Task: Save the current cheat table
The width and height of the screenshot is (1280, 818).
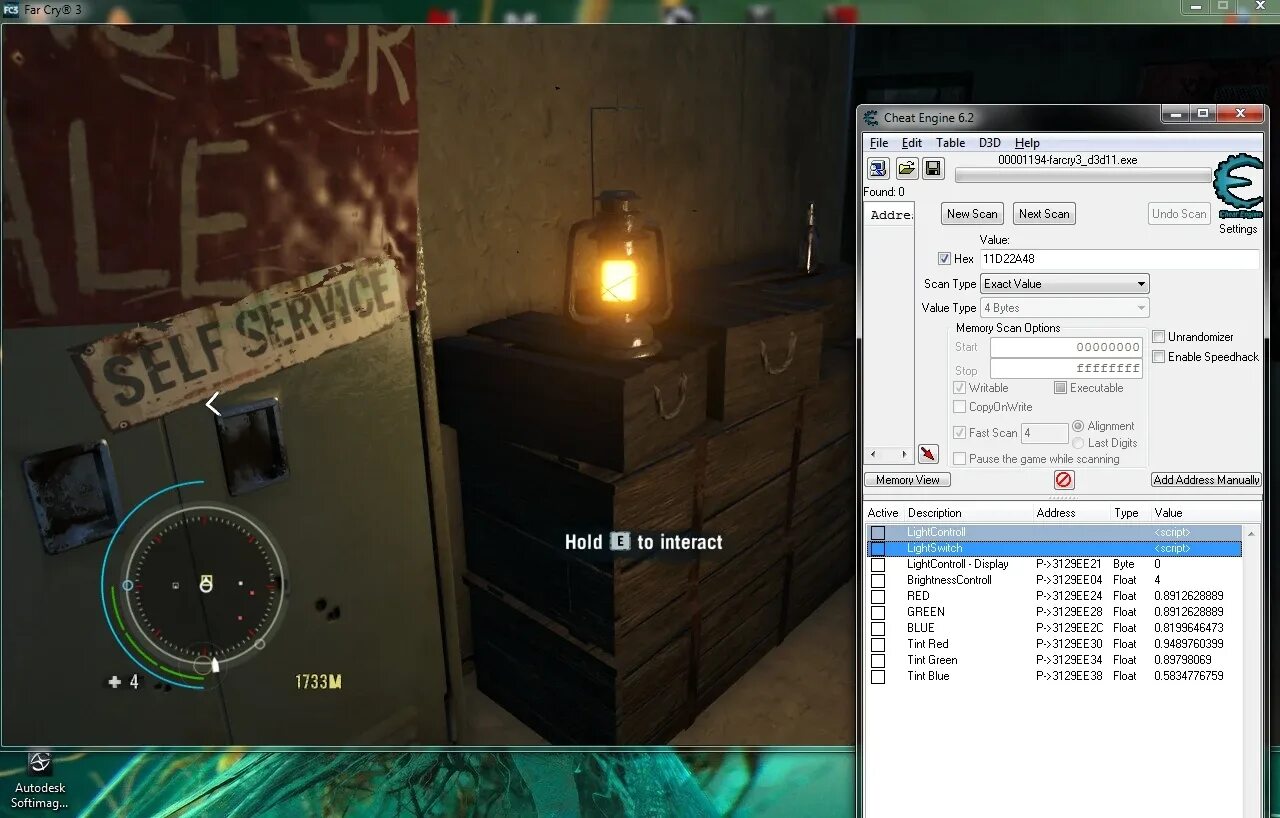Action: coord(933,167)
